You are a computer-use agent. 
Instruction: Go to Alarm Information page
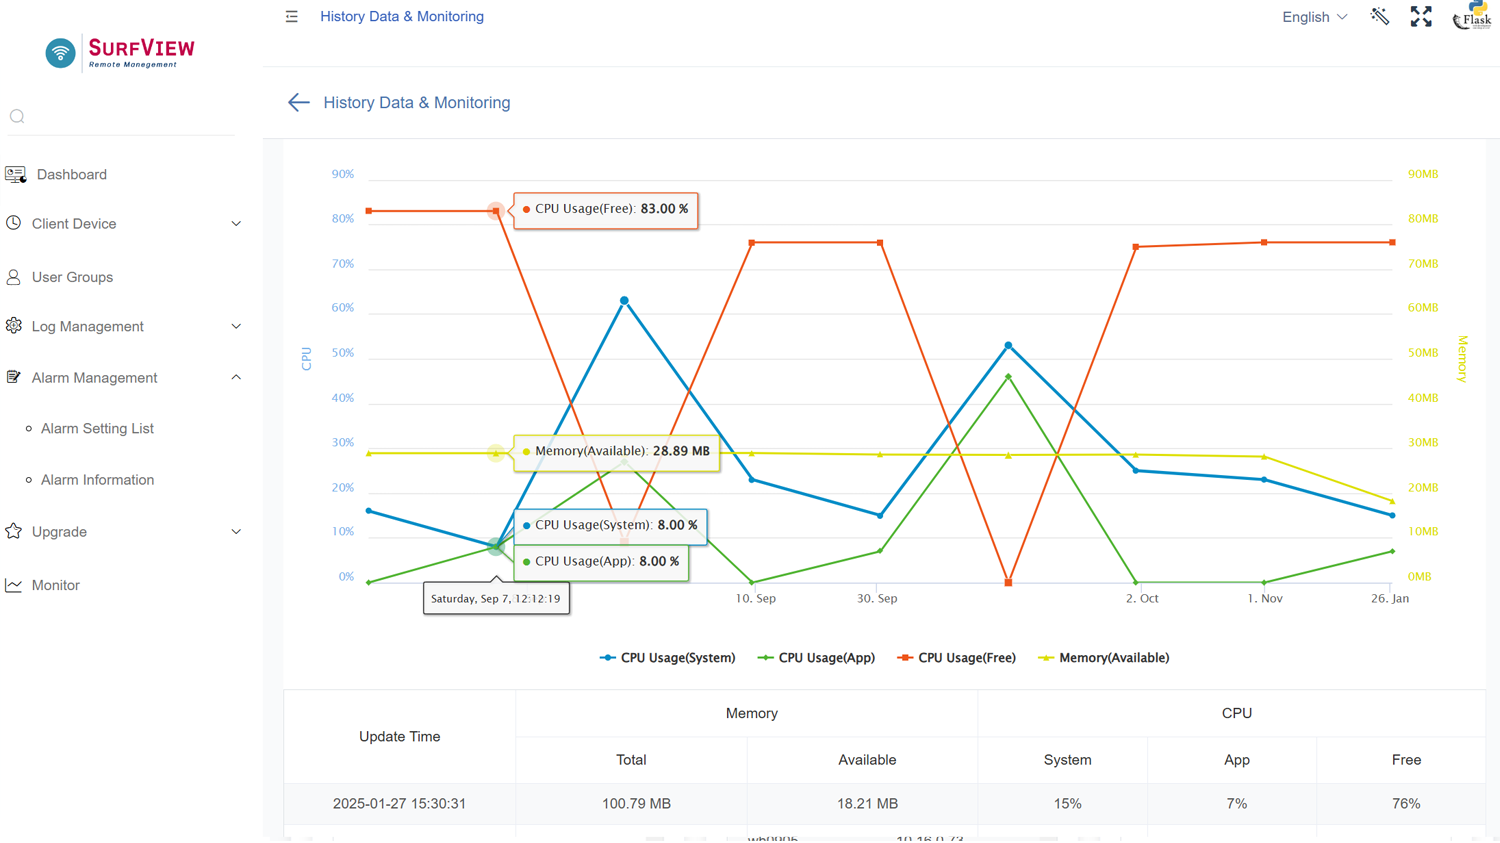coord(97,480)
